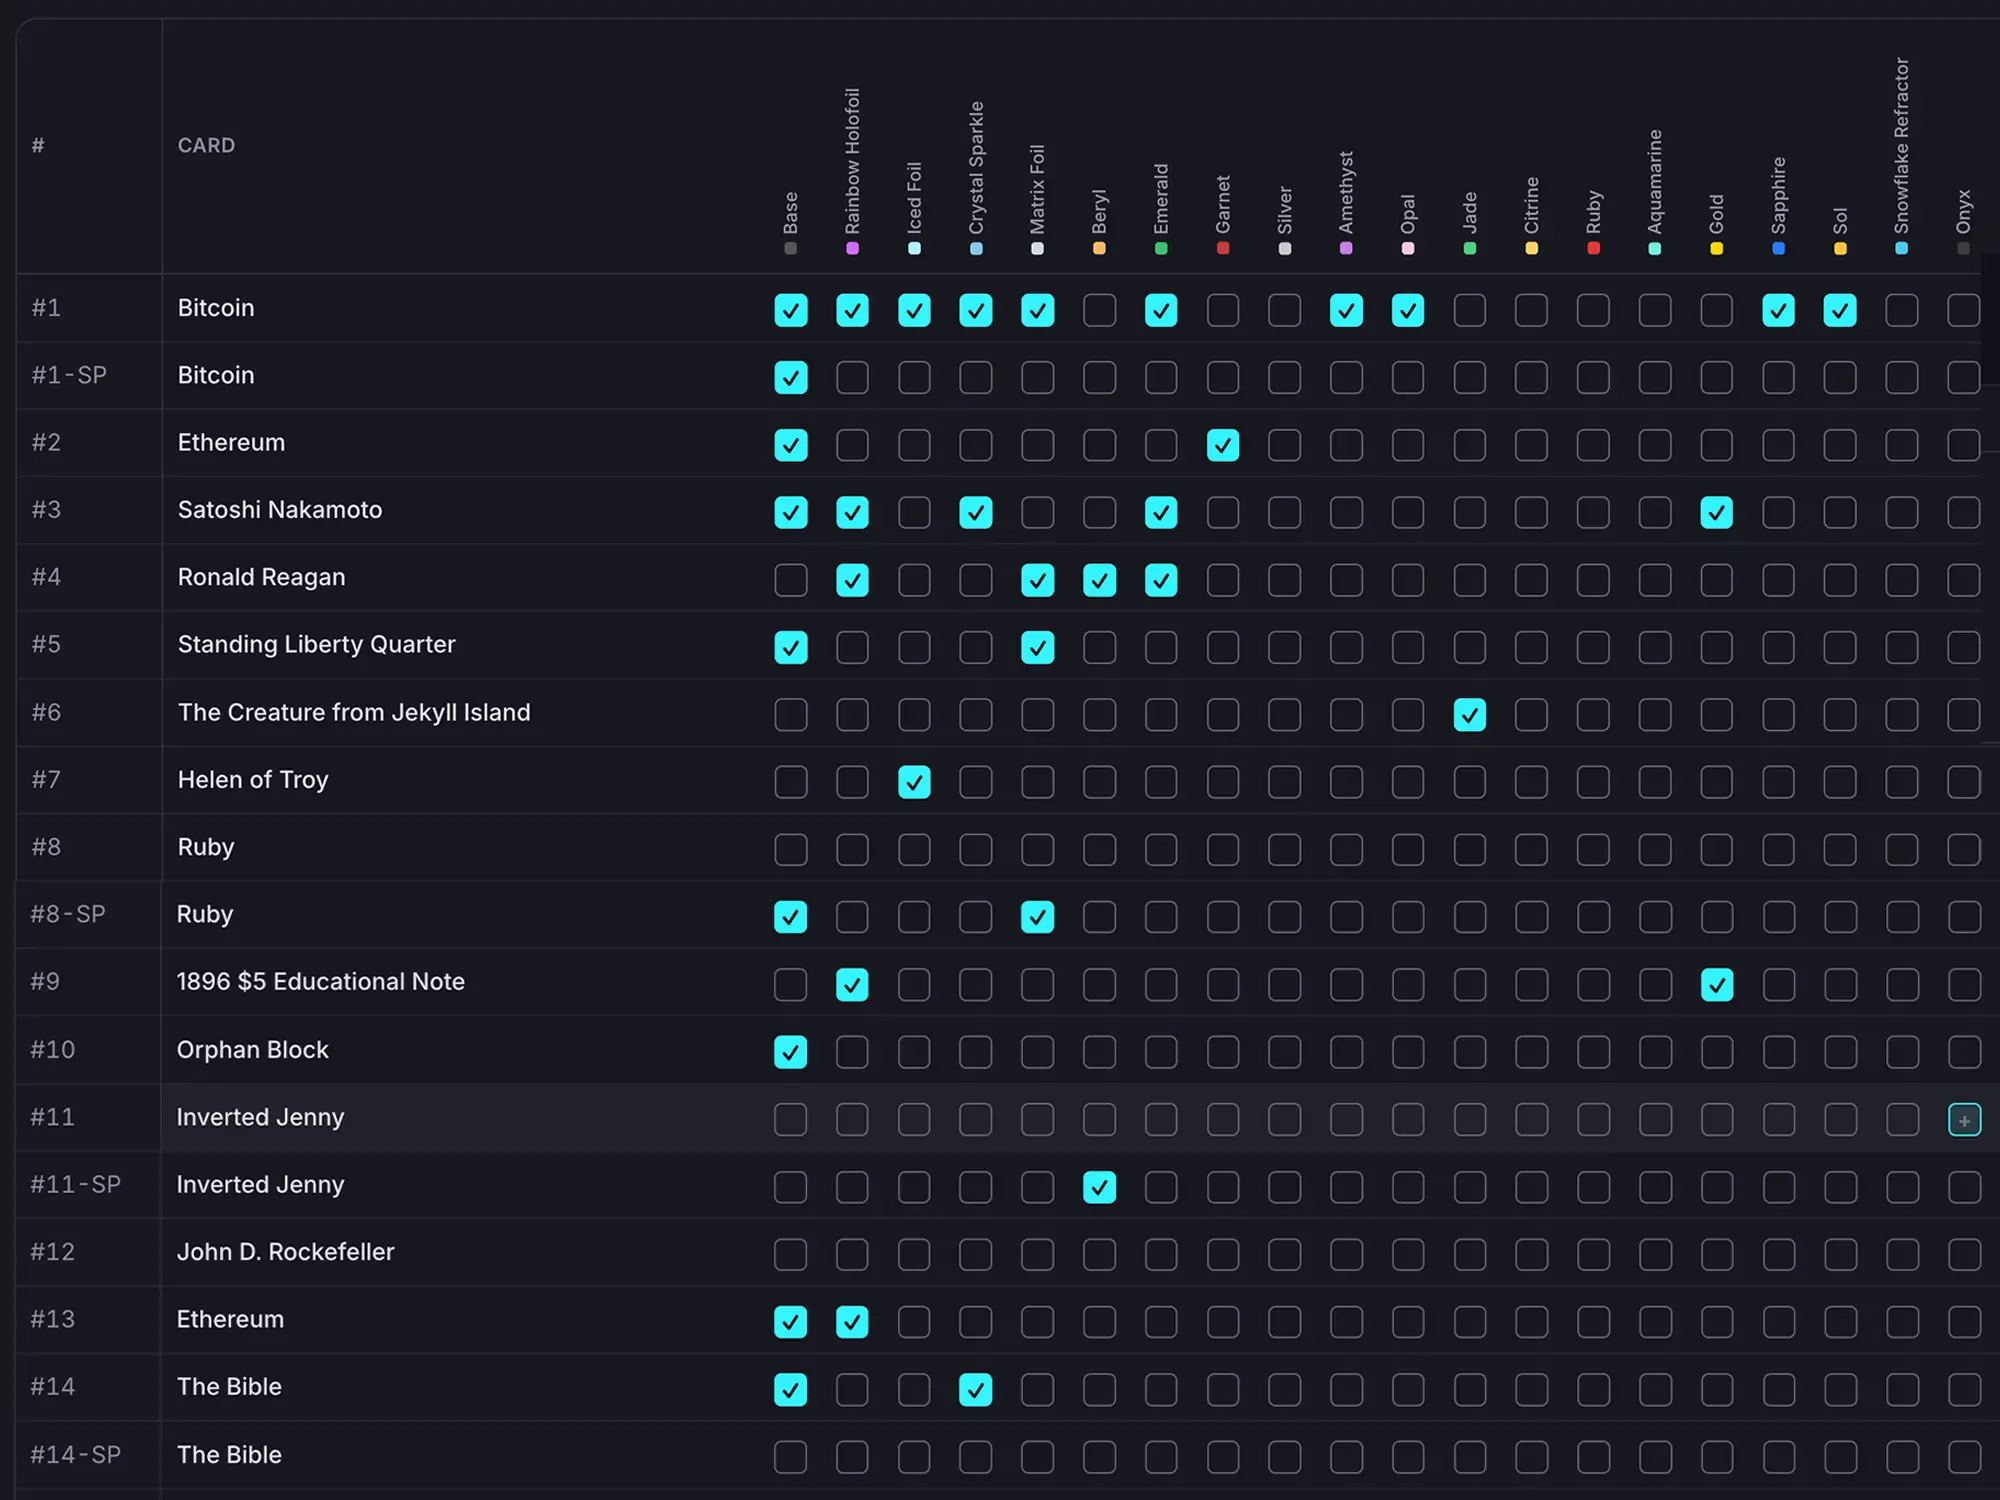
Task: Check Base for #14-SP The Bible
Action: click(790, 1457)
